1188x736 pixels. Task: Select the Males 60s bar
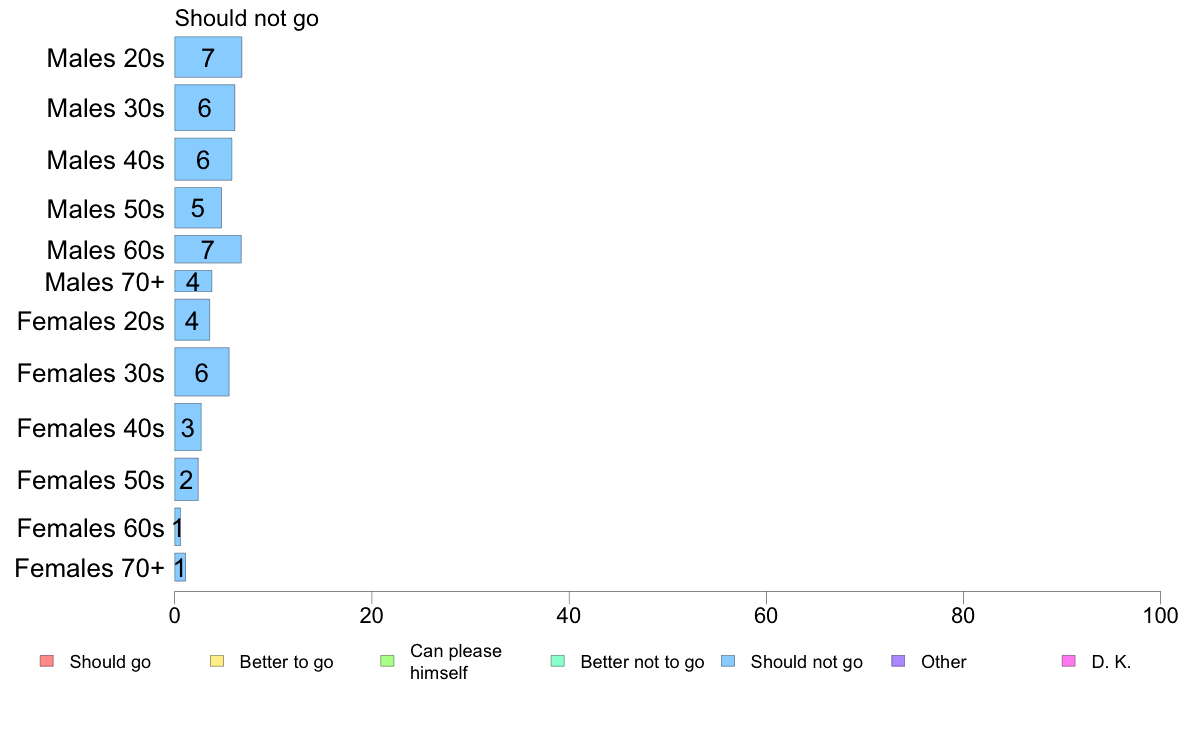point(208,249)
